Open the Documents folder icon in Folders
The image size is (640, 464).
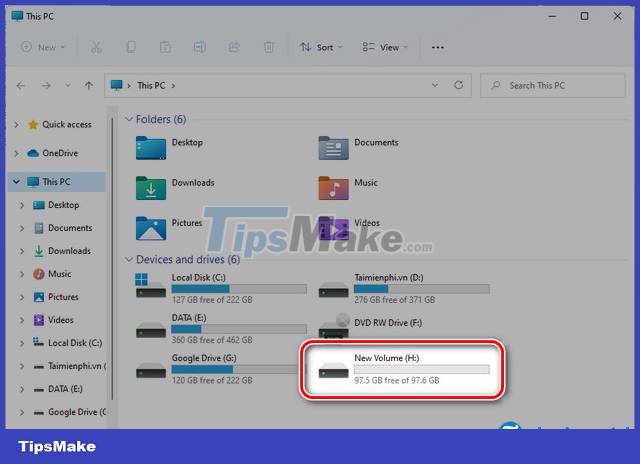(x=333, y=148)
